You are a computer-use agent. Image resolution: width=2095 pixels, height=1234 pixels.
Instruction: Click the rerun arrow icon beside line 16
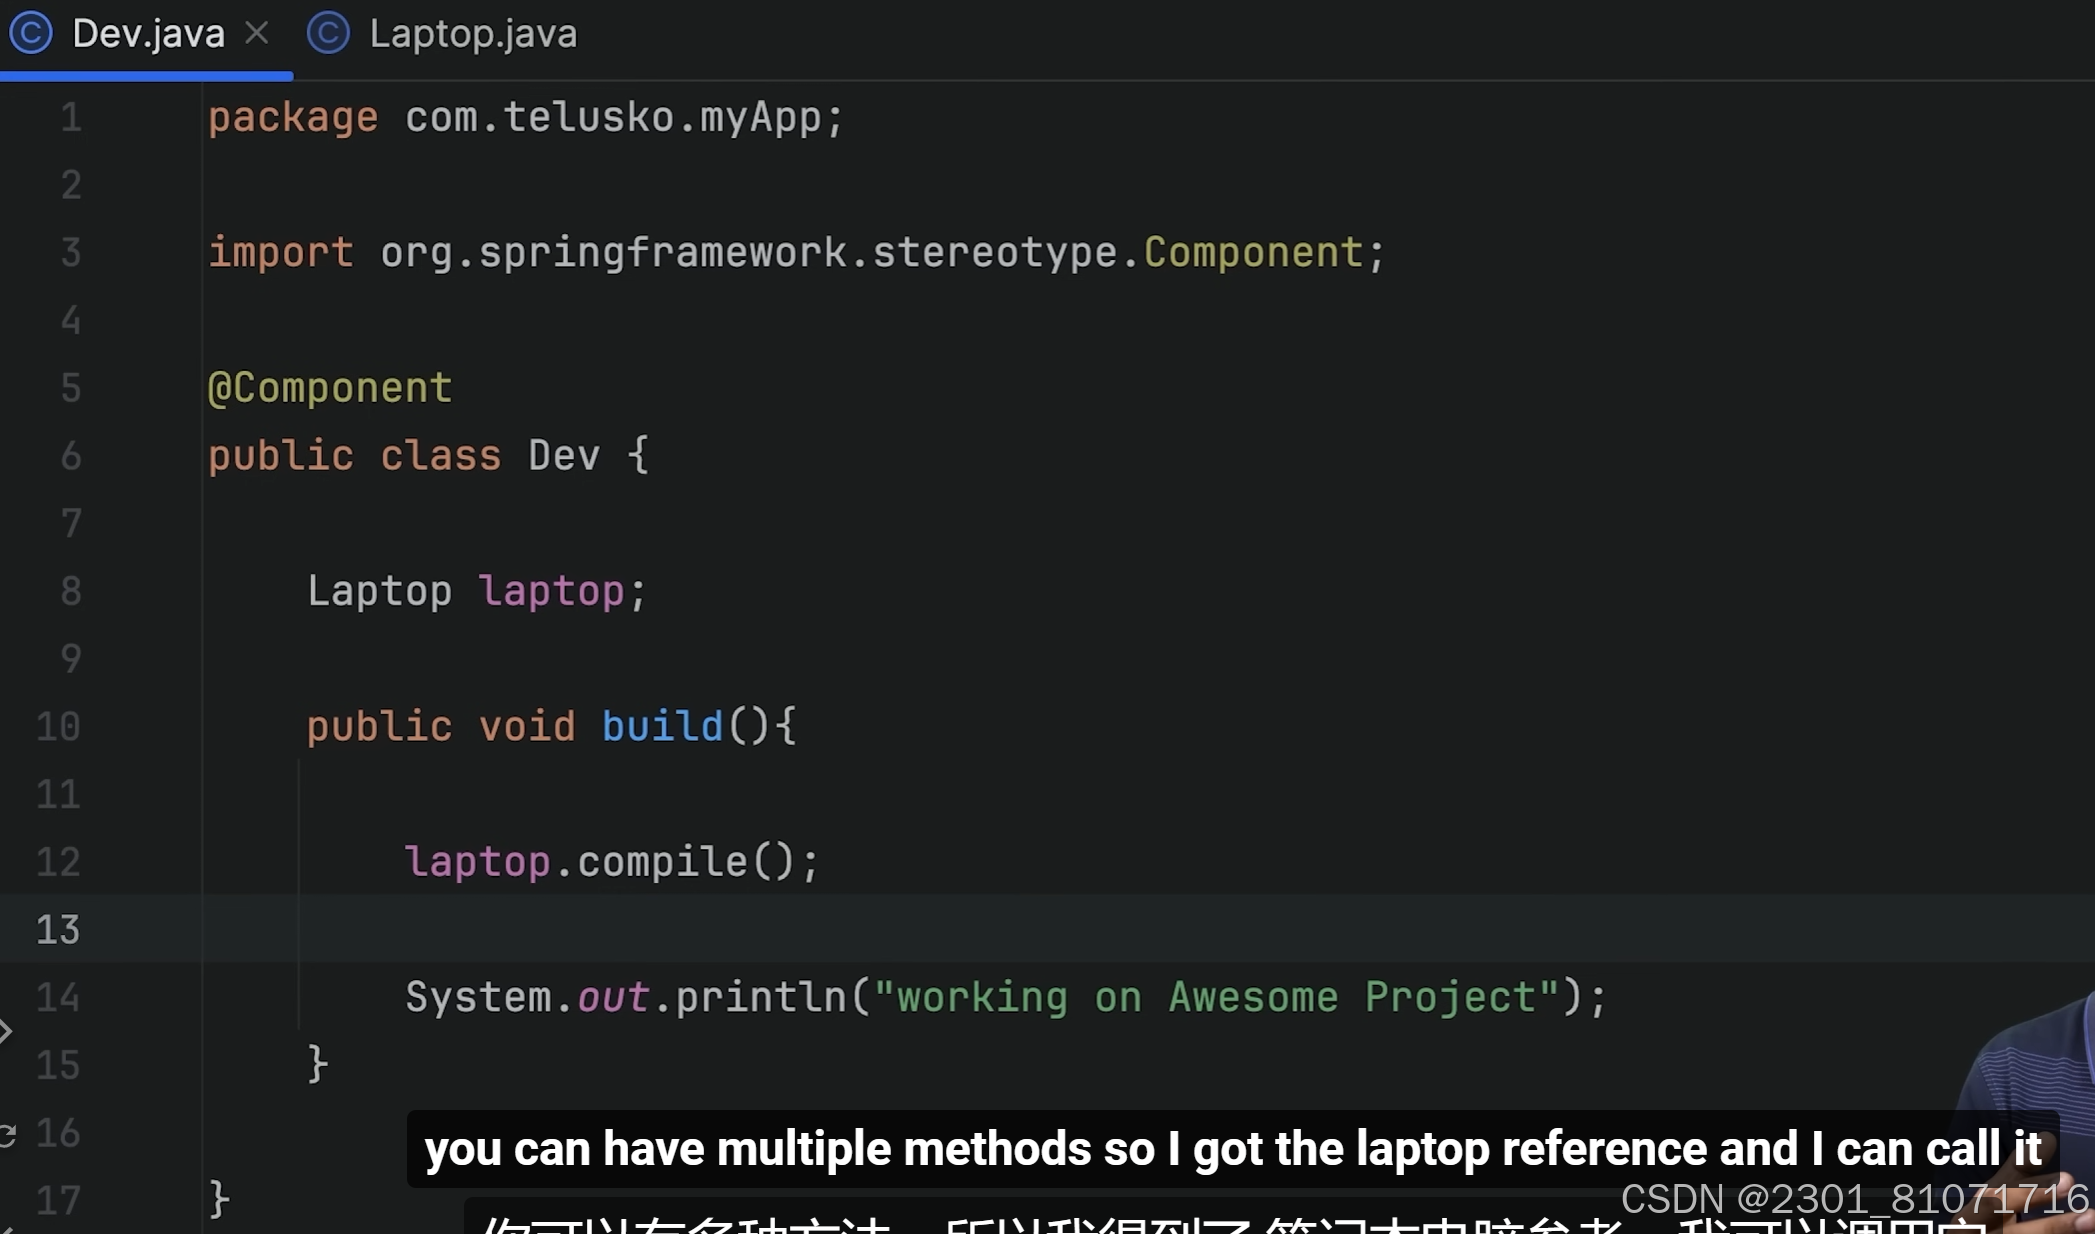(x=7, y=1134)
